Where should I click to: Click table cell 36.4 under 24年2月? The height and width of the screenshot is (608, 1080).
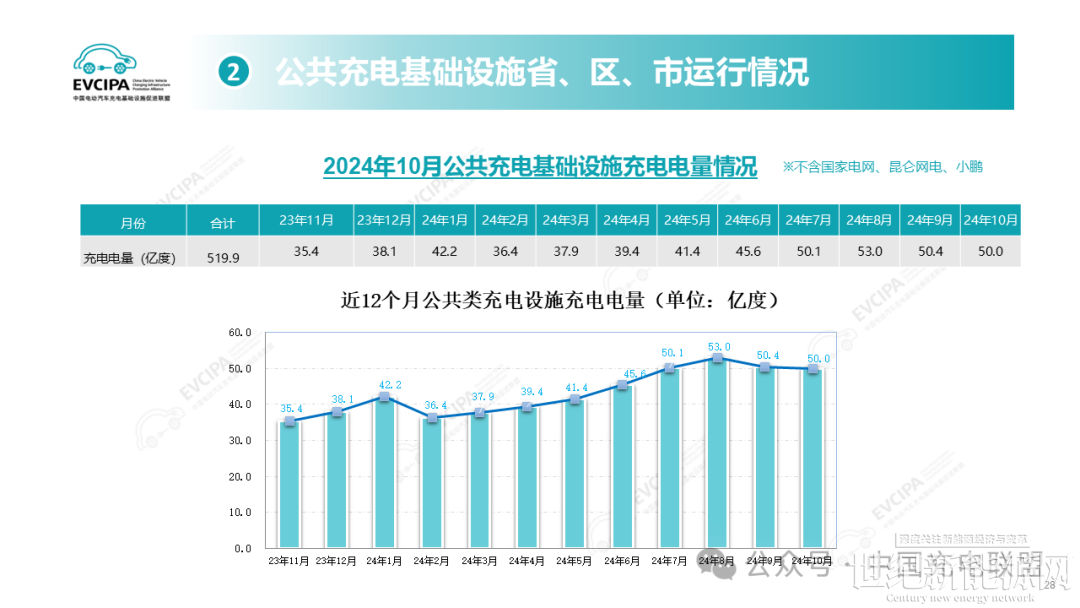[x=506, y=252]
